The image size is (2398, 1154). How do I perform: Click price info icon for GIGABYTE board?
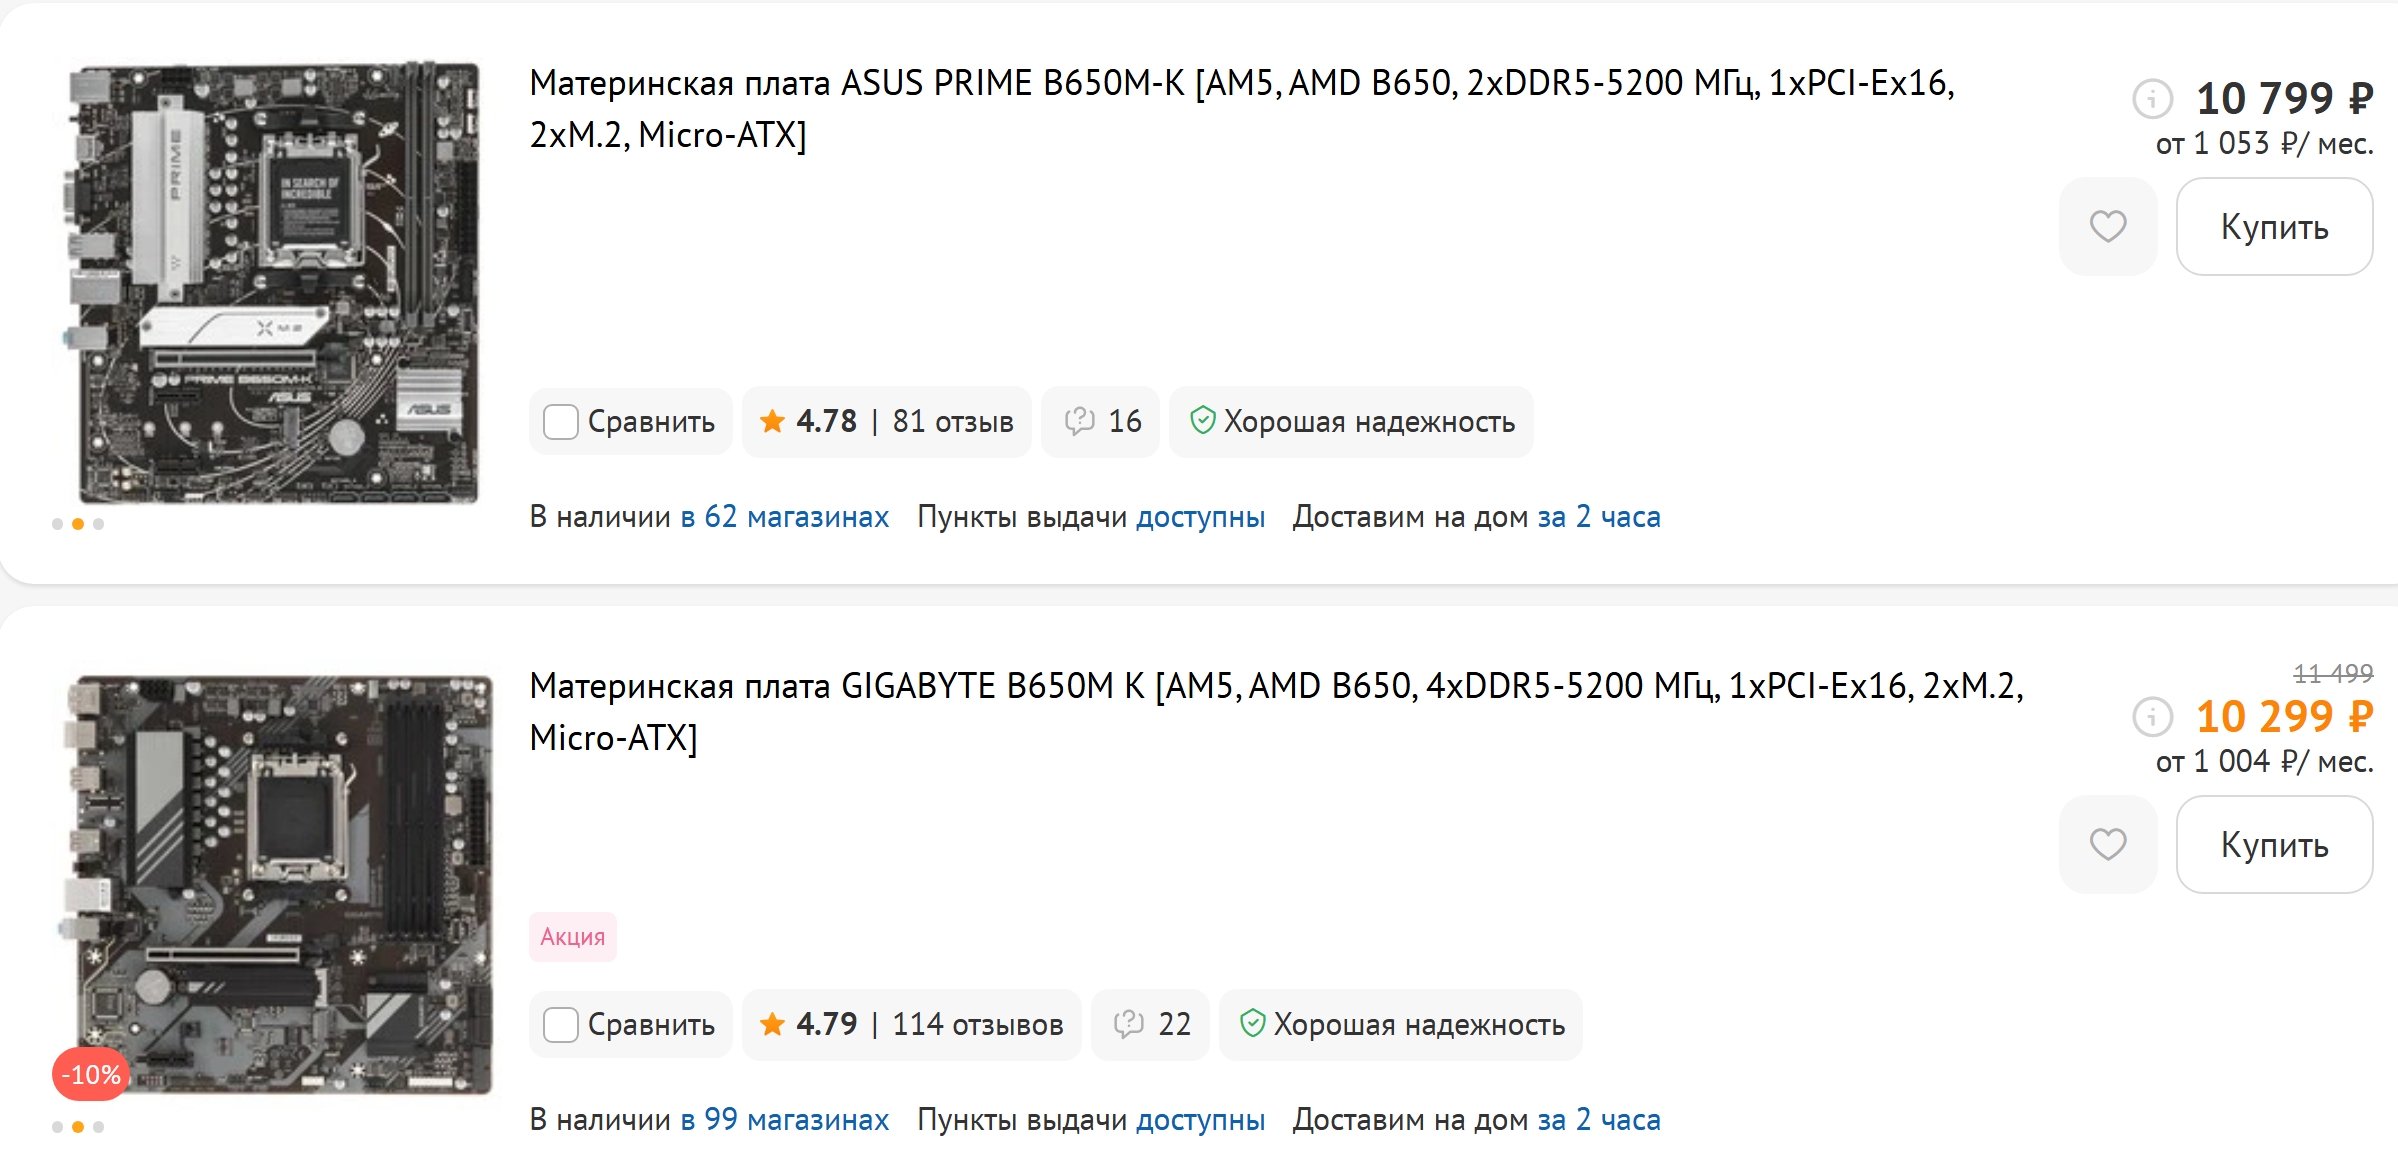(x=2152, y=716)
